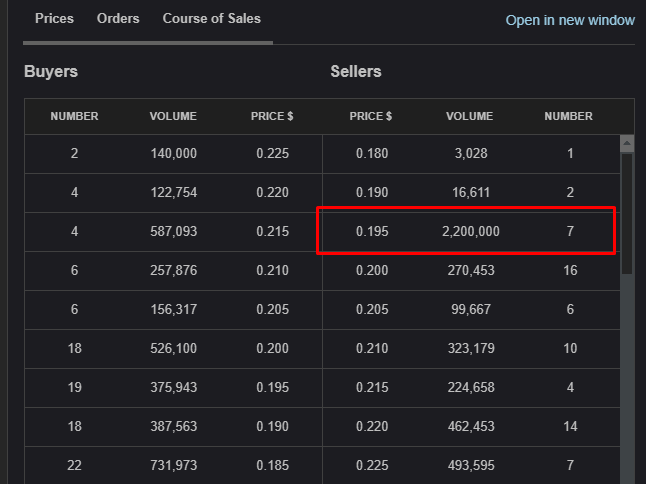This screenshot has height=484, width=646.
Task: Select the Course of Sales tab
Action: click(211, 19)
